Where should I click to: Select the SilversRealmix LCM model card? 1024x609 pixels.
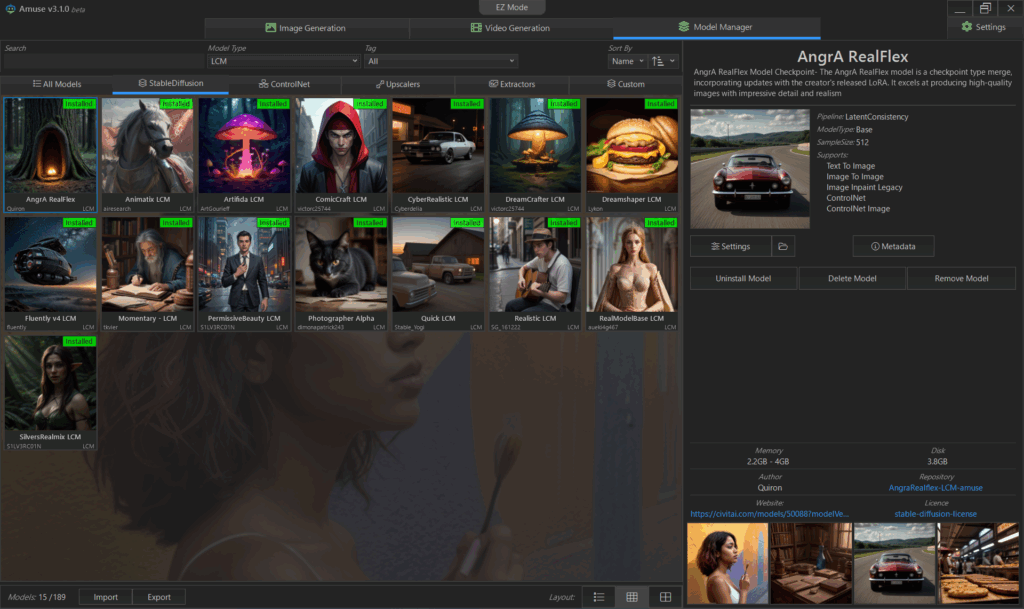(x=50, y=393)
